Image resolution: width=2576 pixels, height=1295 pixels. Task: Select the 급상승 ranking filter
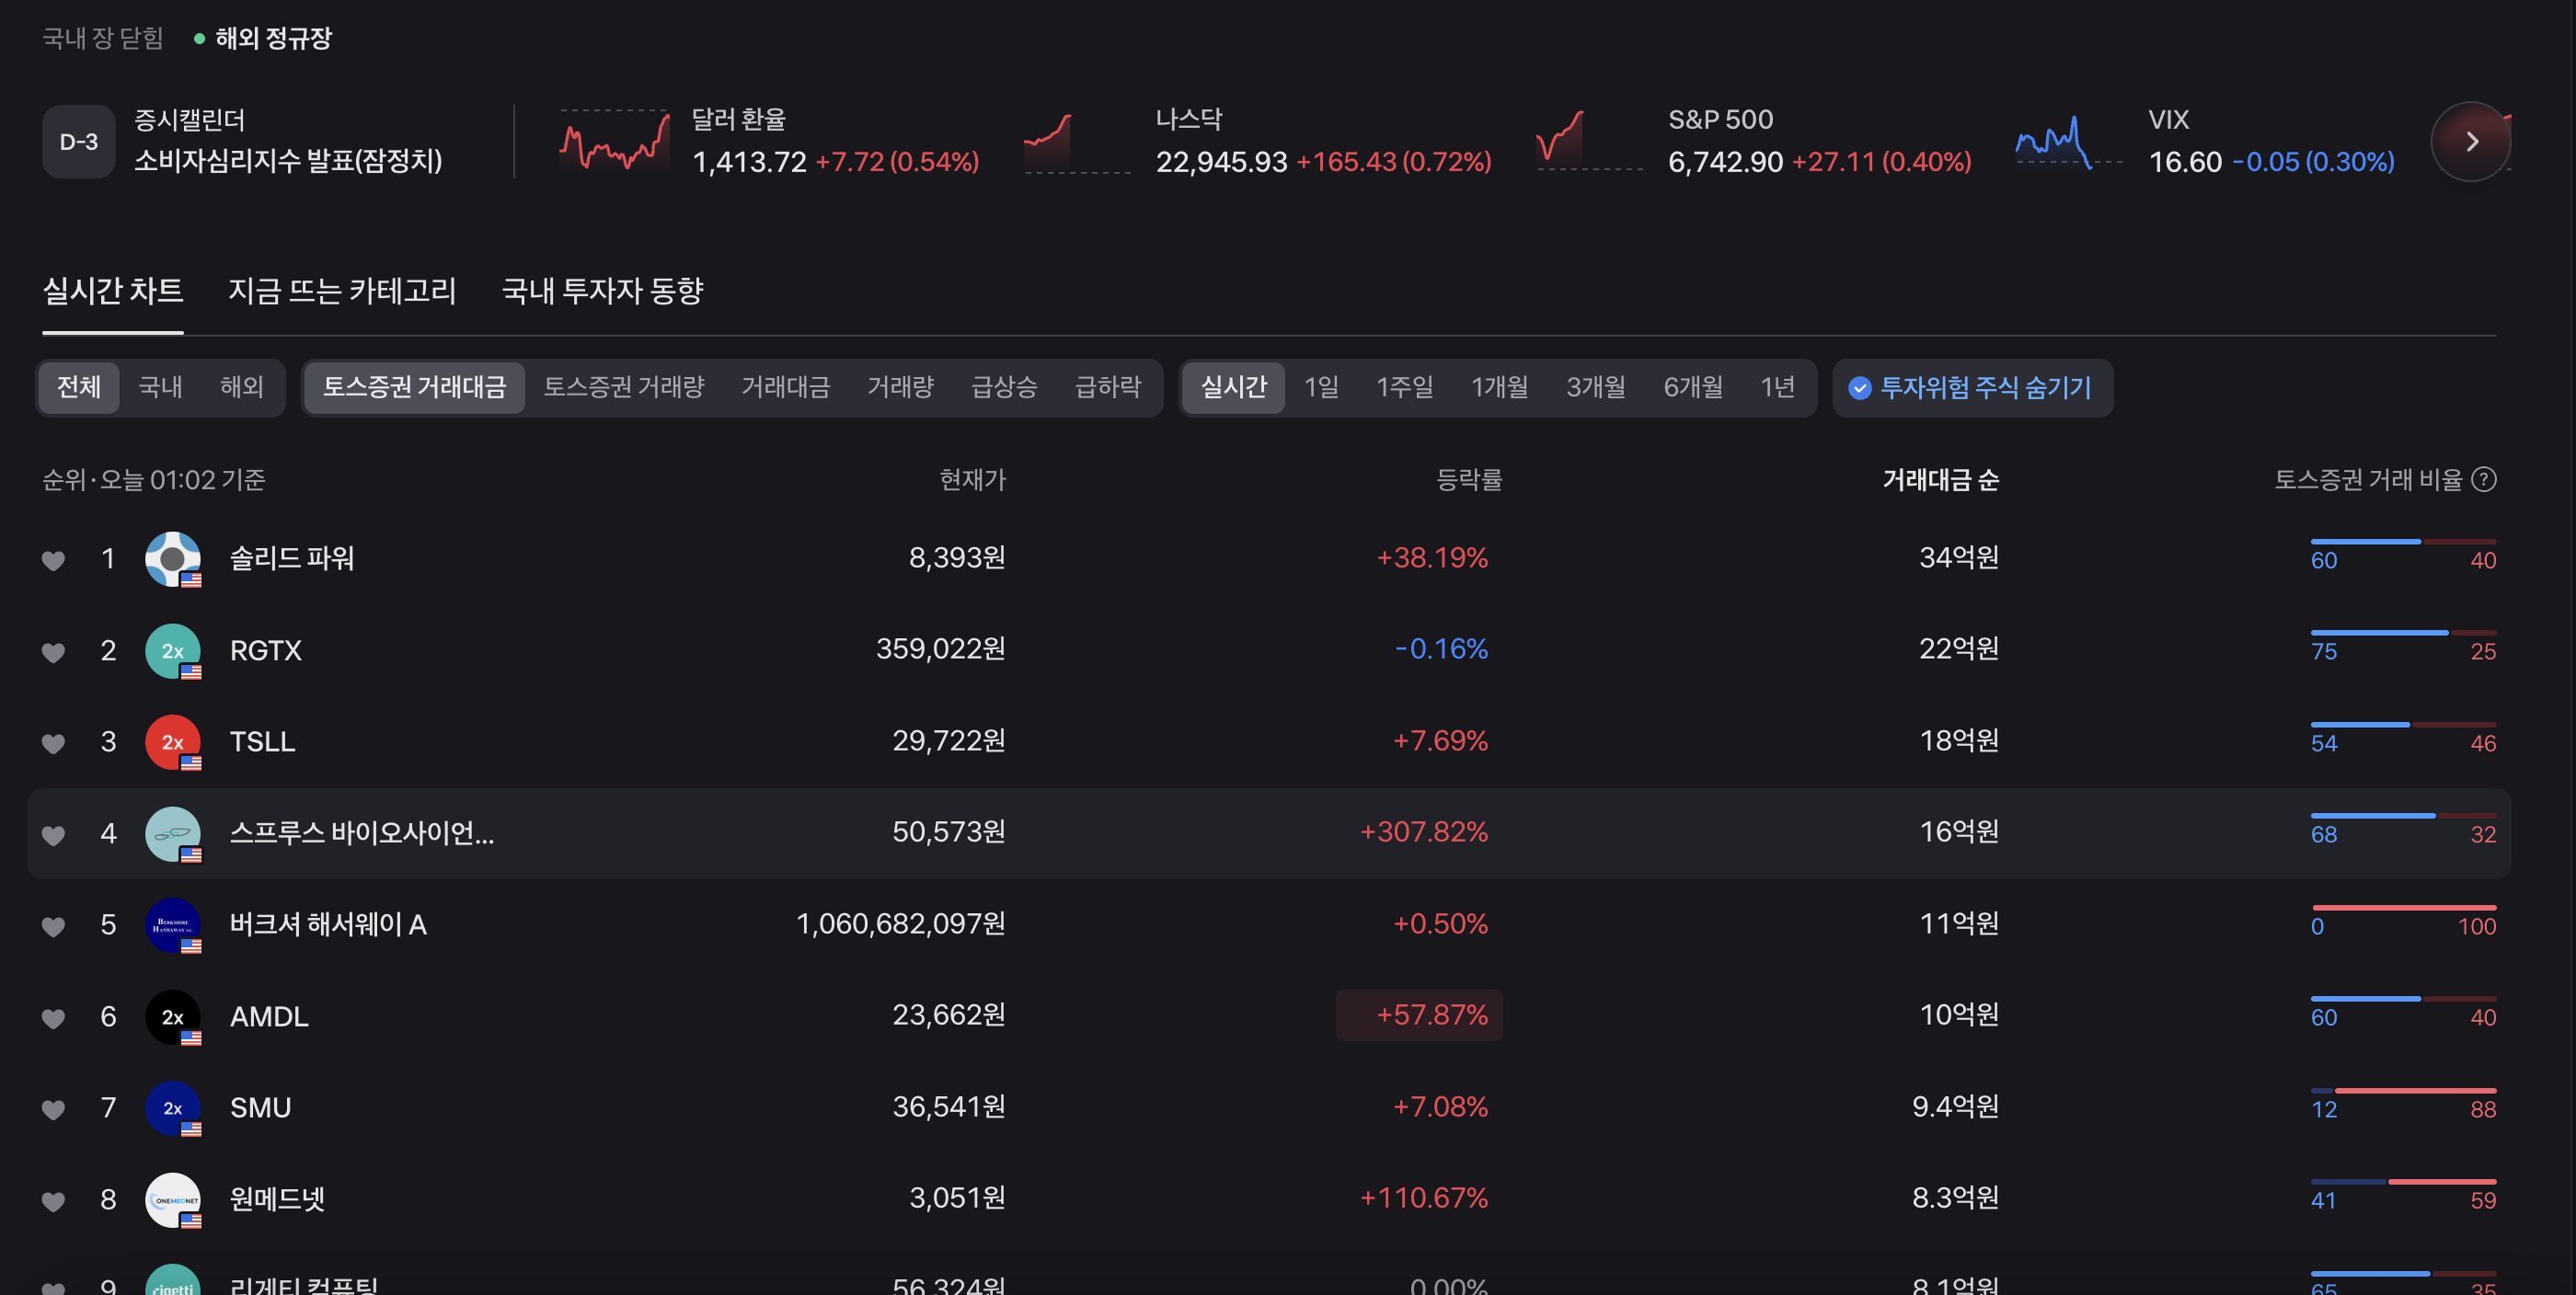1004,387
